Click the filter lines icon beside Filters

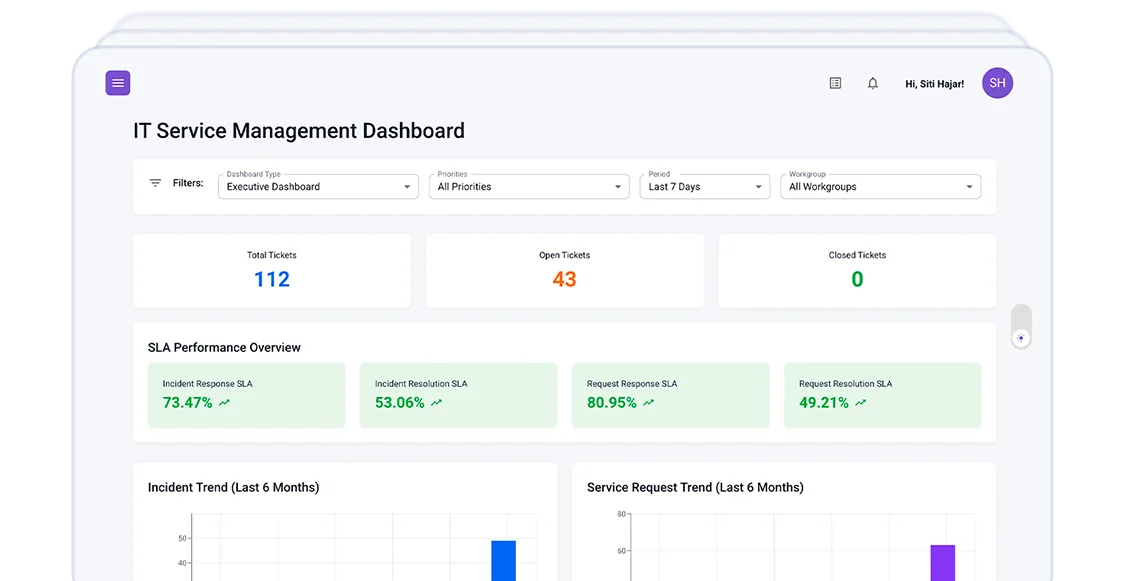coord(155,183)
